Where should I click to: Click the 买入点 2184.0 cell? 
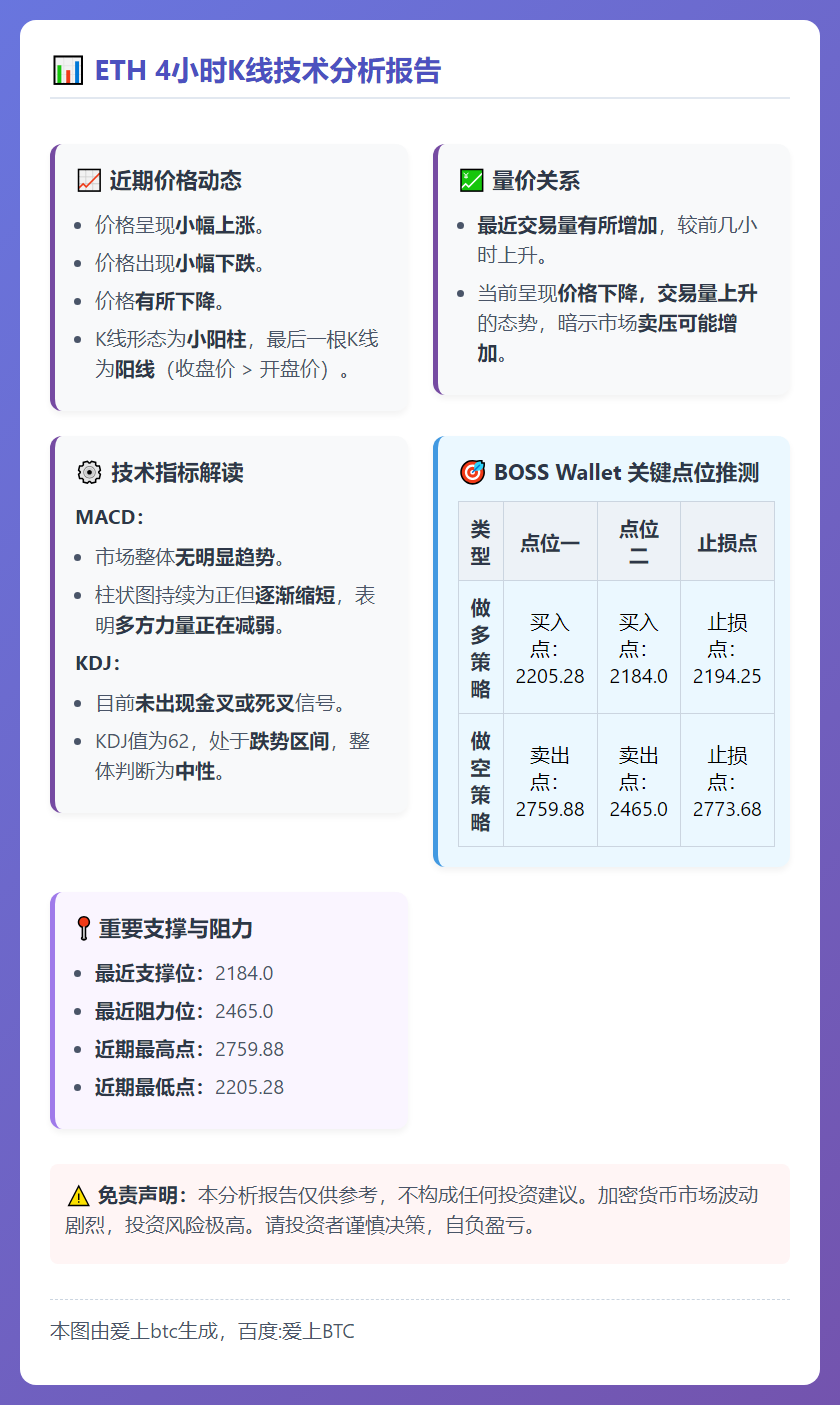click(639, 648)
